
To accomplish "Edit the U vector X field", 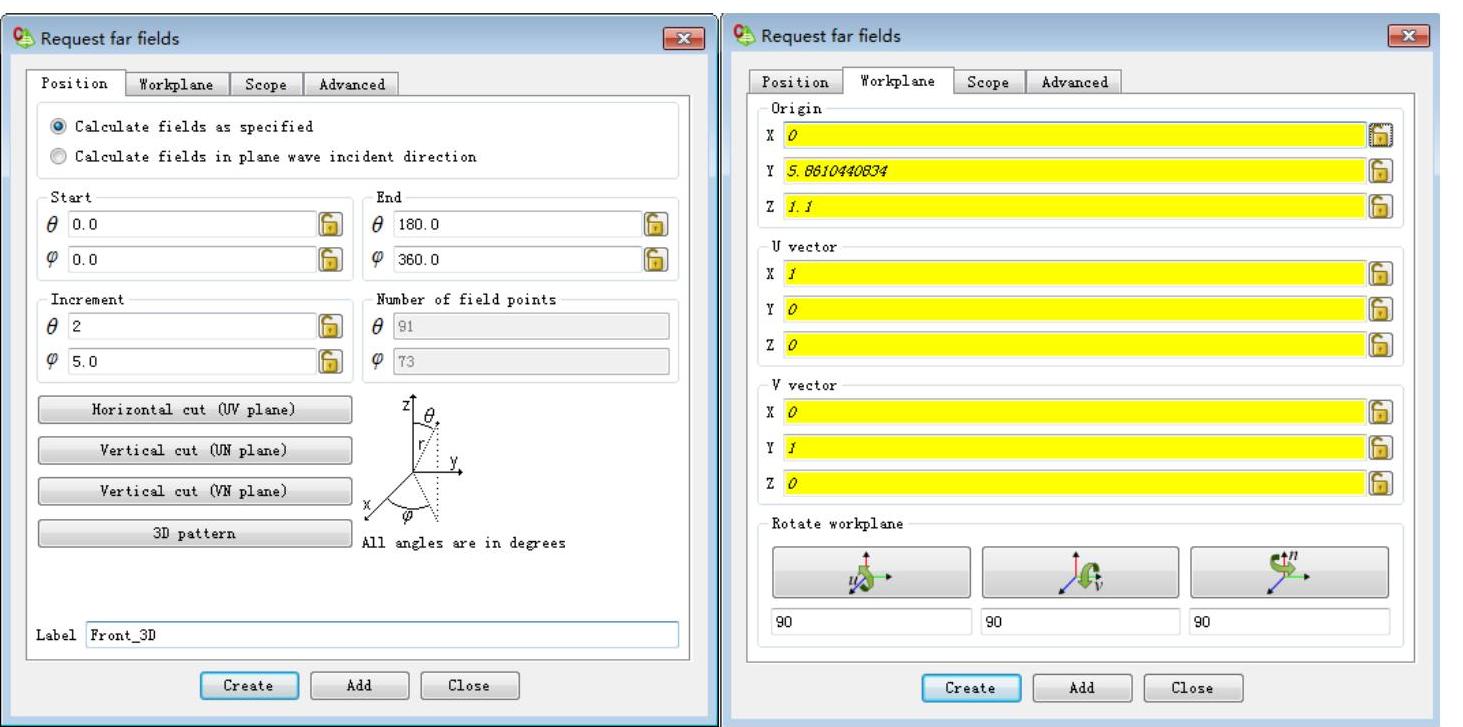I will [x=1073, y=274].
